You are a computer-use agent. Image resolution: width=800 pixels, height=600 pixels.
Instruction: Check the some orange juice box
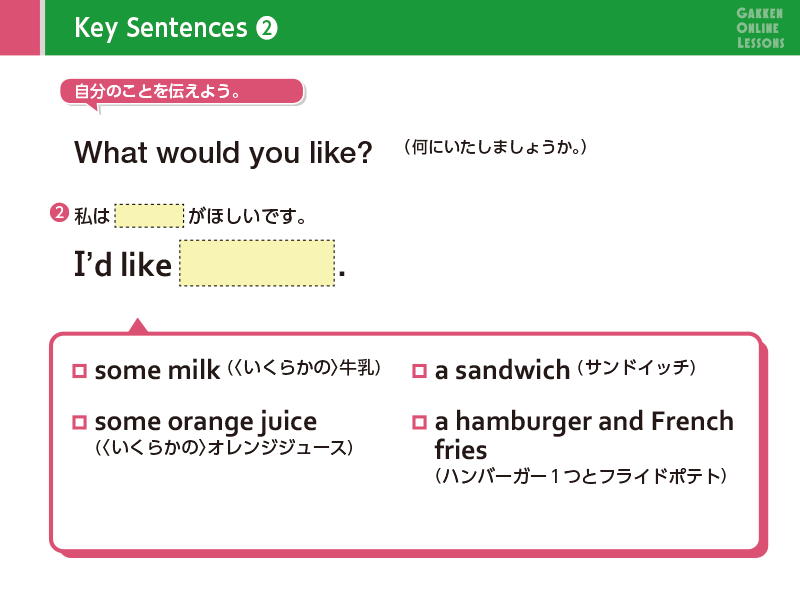80,421
